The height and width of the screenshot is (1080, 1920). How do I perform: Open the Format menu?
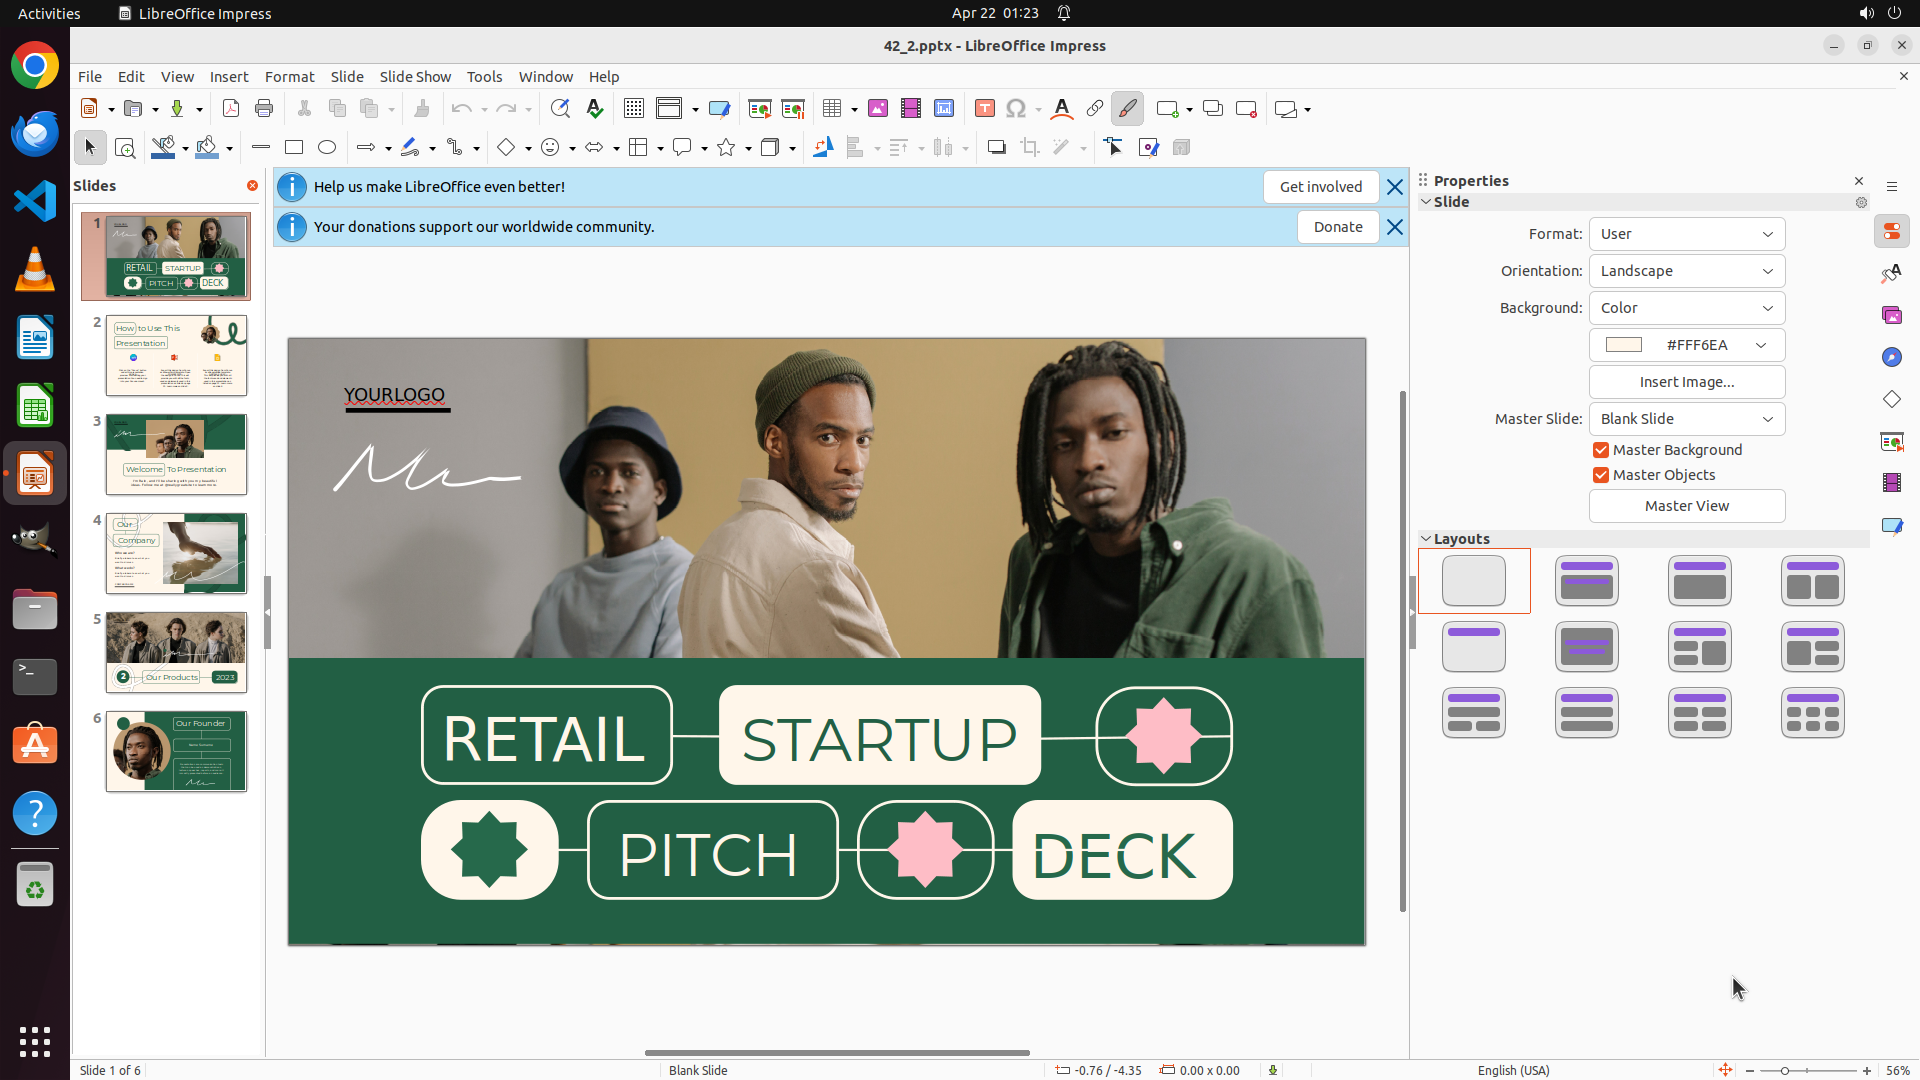pos(289,77)
